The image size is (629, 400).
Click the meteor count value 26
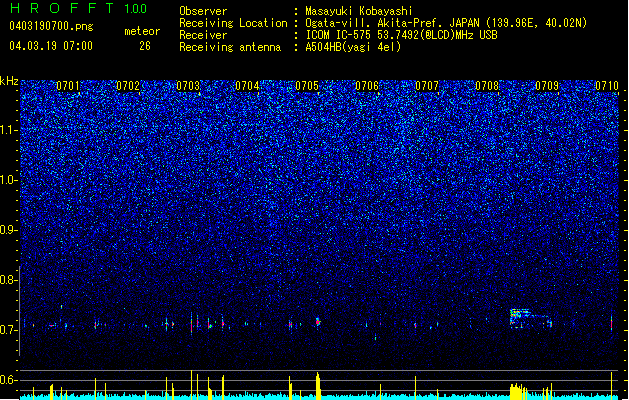pyautogui.click(x=145, y=46)
